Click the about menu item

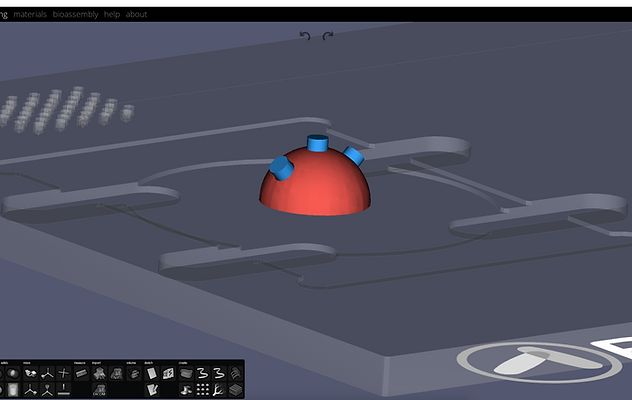[137, 14]
